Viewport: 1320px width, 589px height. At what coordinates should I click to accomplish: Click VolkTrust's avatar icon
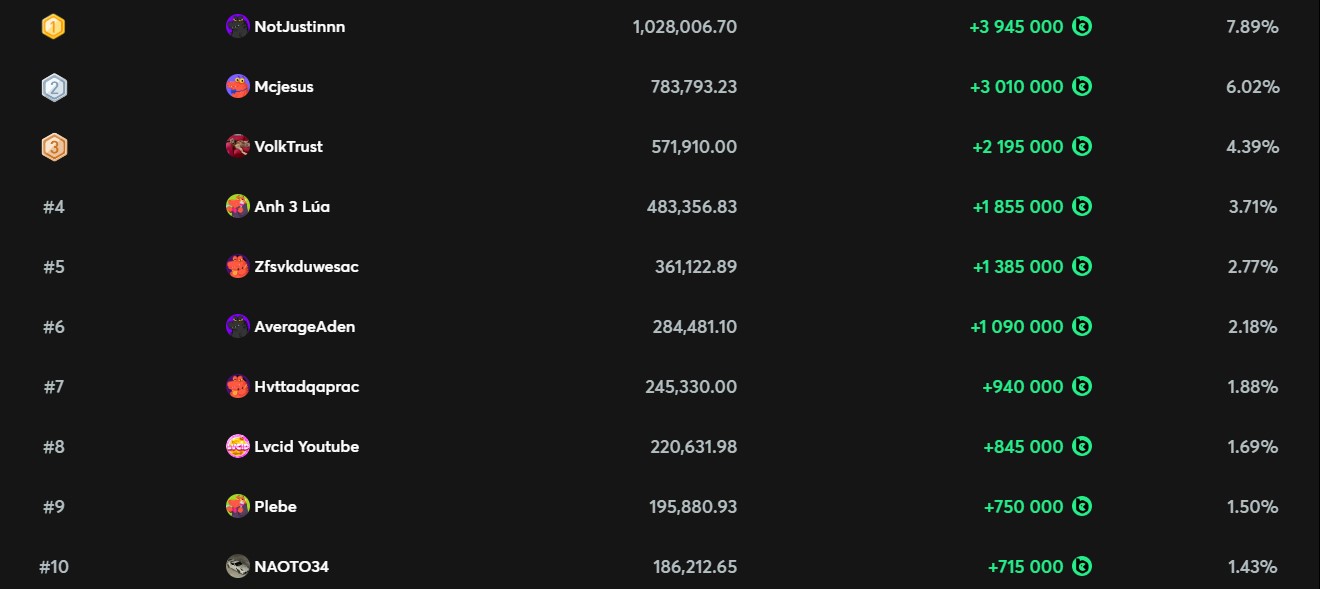coord(237,147)
